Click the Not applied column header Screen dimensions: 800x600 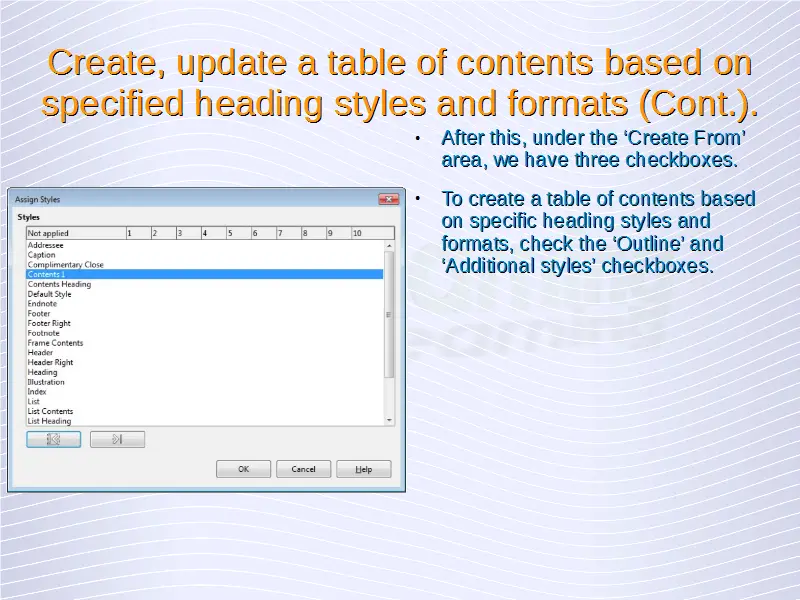click(x=48, y=233)
